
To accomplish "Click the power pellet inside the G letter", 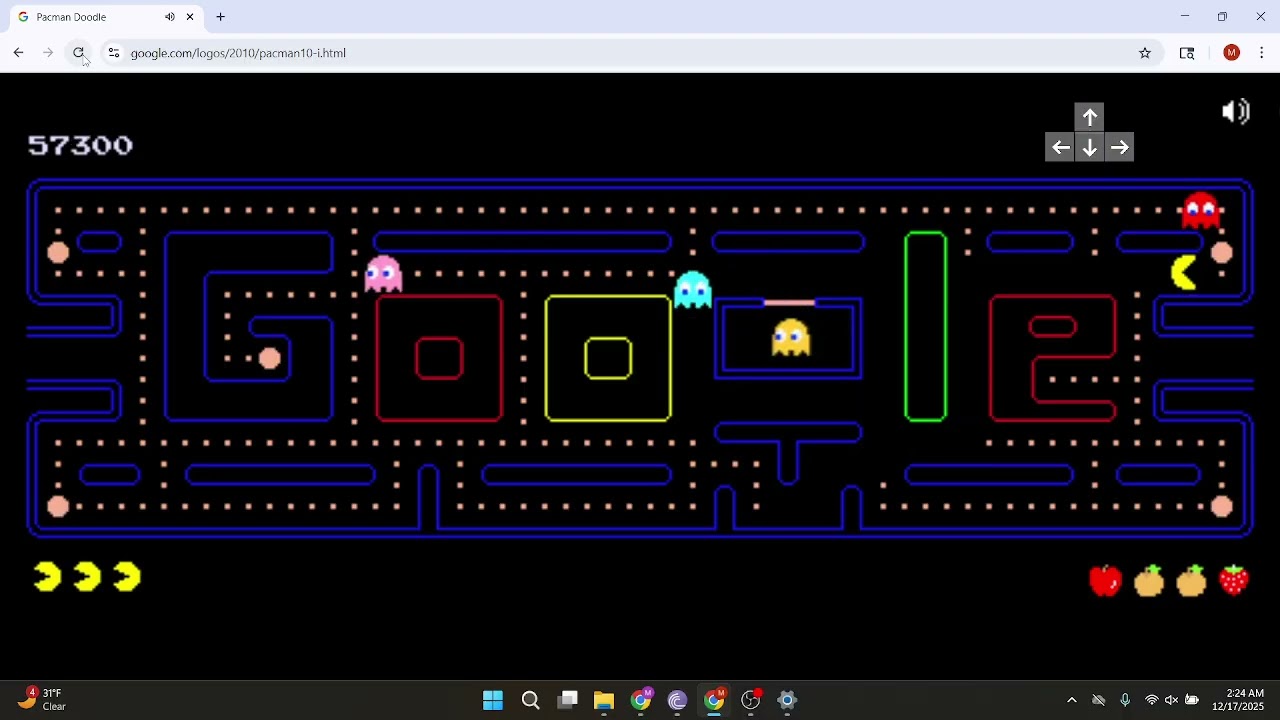I will click(x=270, y=359).
